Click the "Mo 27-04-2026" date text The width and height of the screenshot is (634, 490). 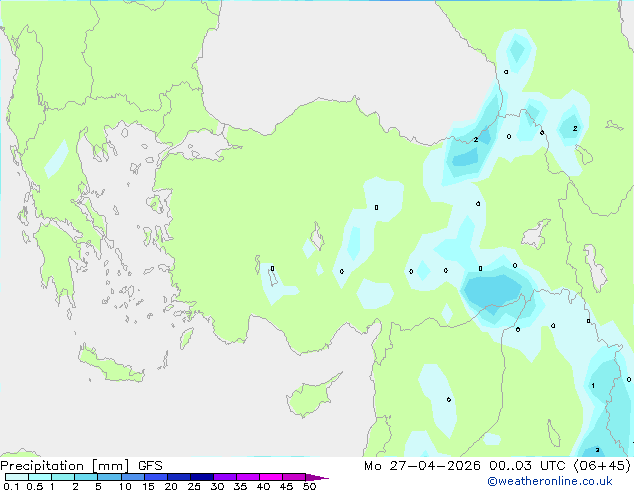[422, 466]
